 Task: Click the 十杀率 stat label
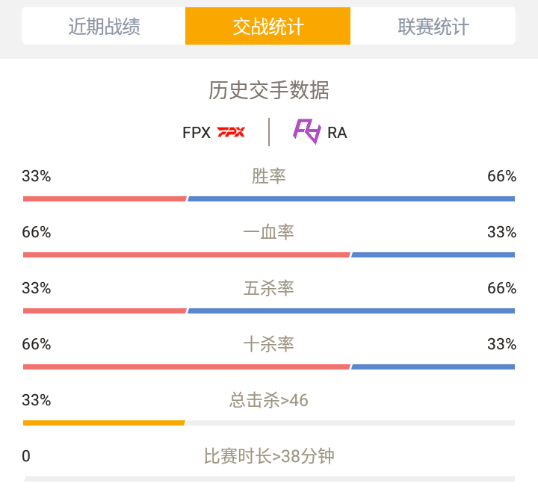pyautogui.click(x=269, y=344)
